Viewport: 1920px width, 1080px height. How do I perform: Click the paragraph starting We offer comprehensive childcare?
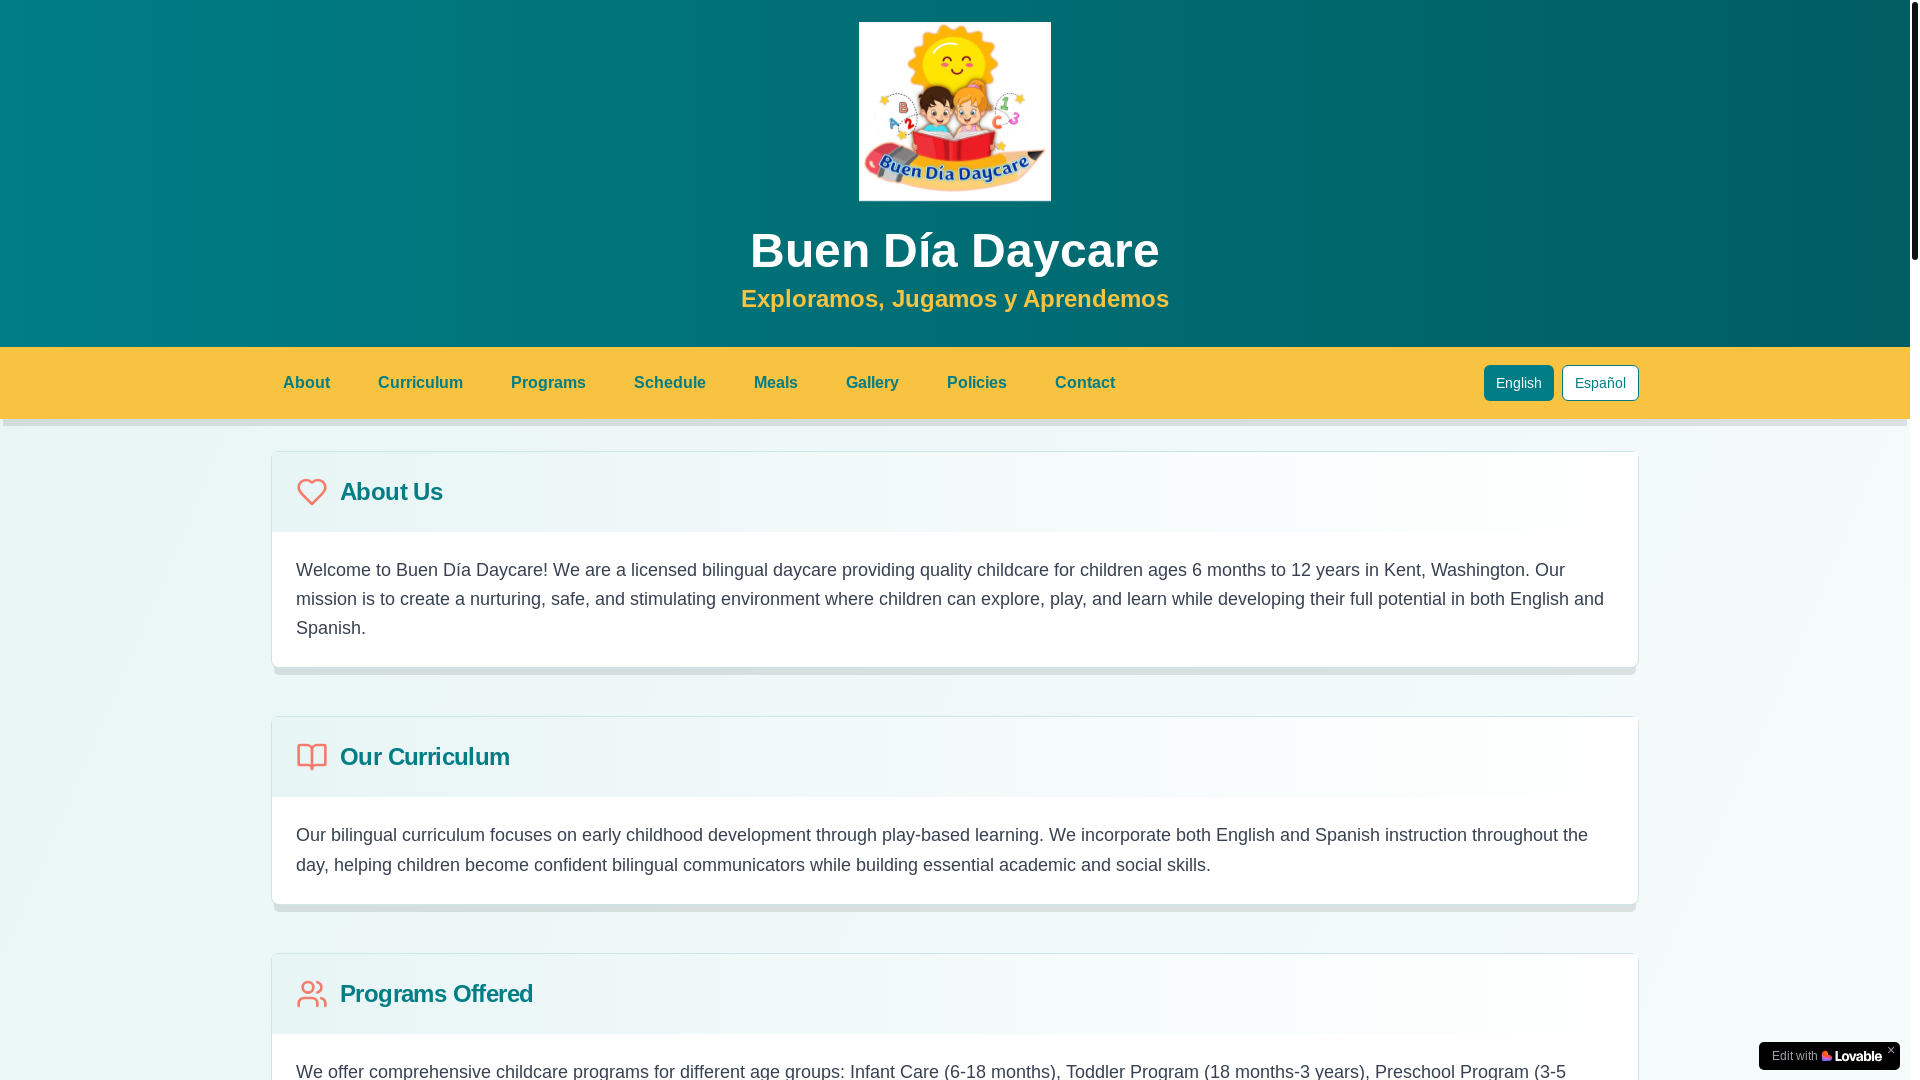point(954,1070)
